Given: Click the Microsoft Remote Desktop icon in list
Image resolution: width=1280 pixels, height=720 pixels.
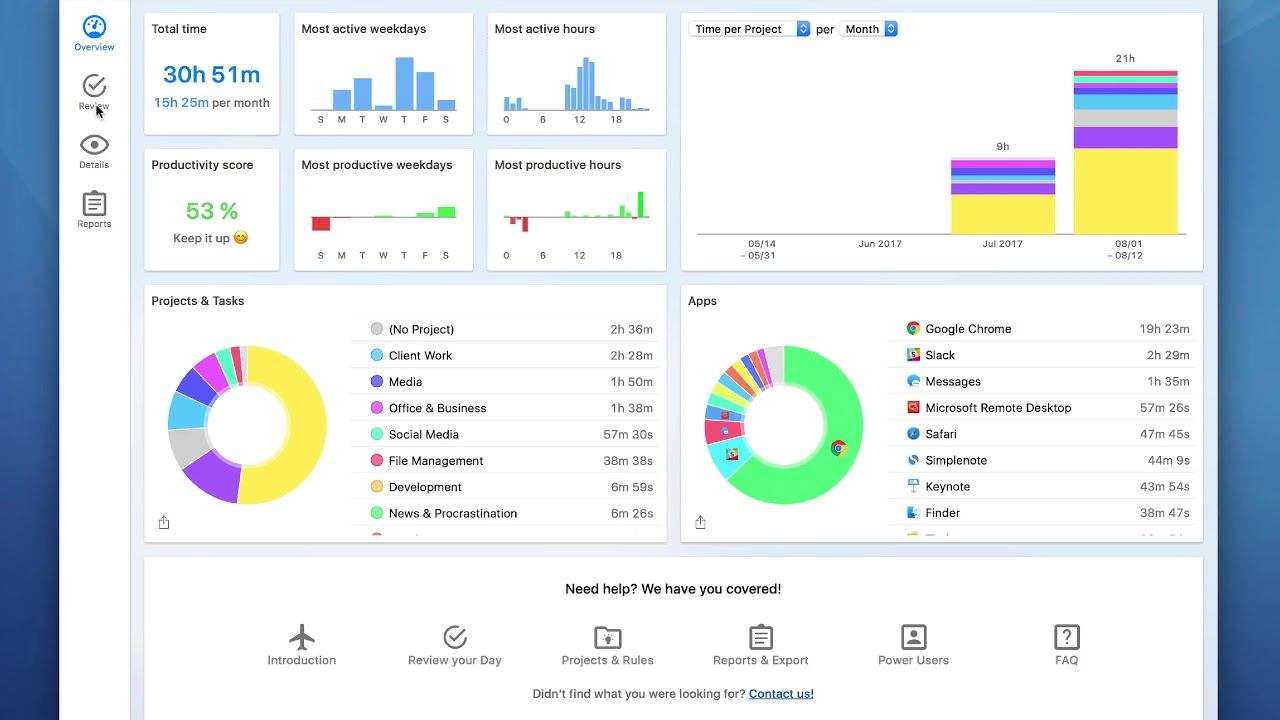Looking at the screenshot, I should coord(913,407).
